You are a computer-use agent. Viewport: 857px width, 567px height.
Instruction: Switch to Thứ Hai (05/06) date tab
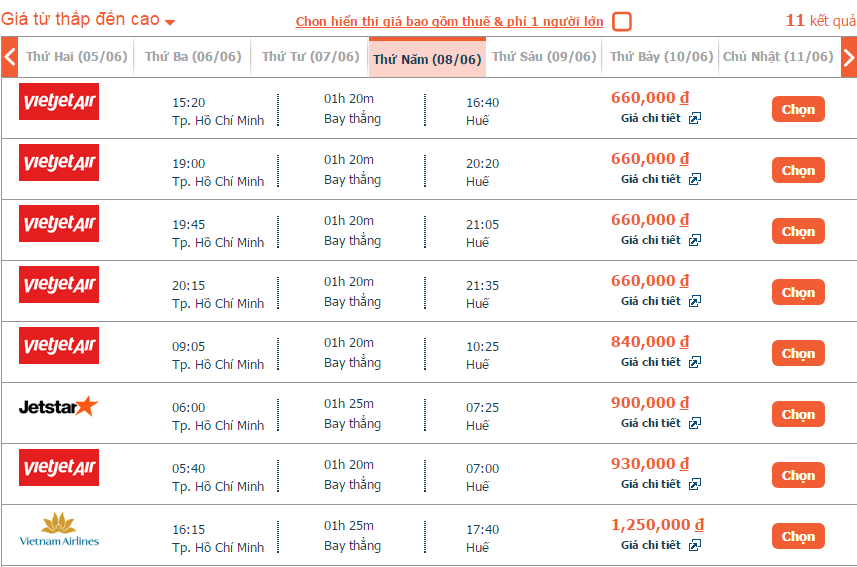pyautogui.click(x=77, y=57)
